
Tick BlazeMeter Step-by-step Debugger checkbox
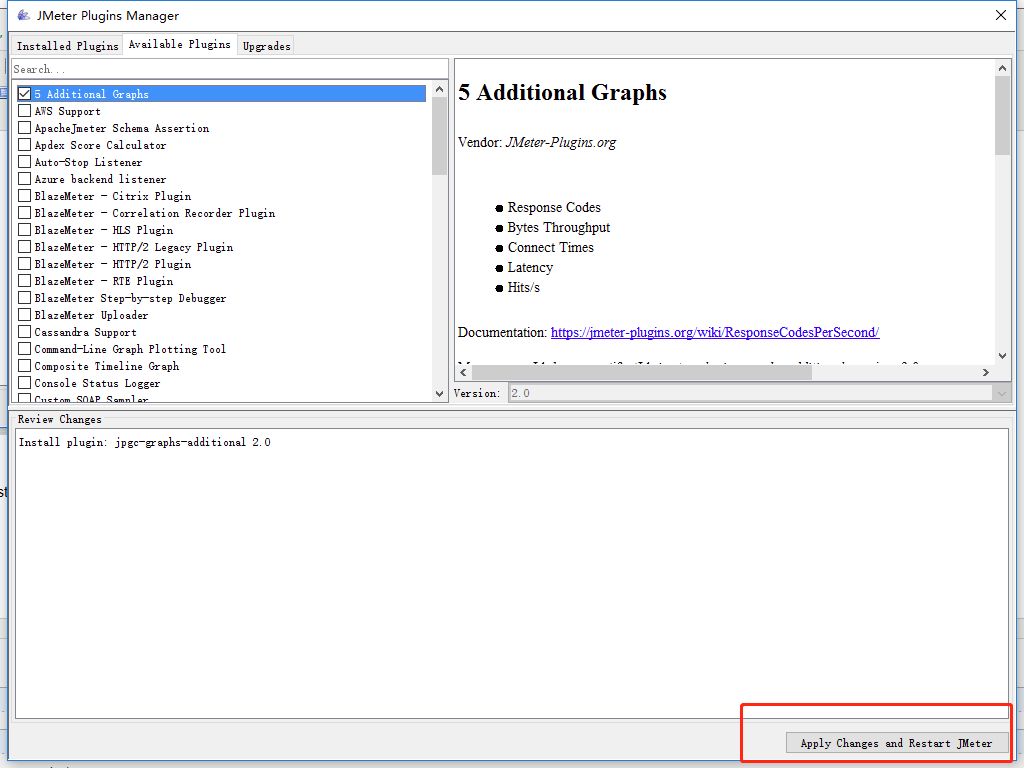pos(25,297)
